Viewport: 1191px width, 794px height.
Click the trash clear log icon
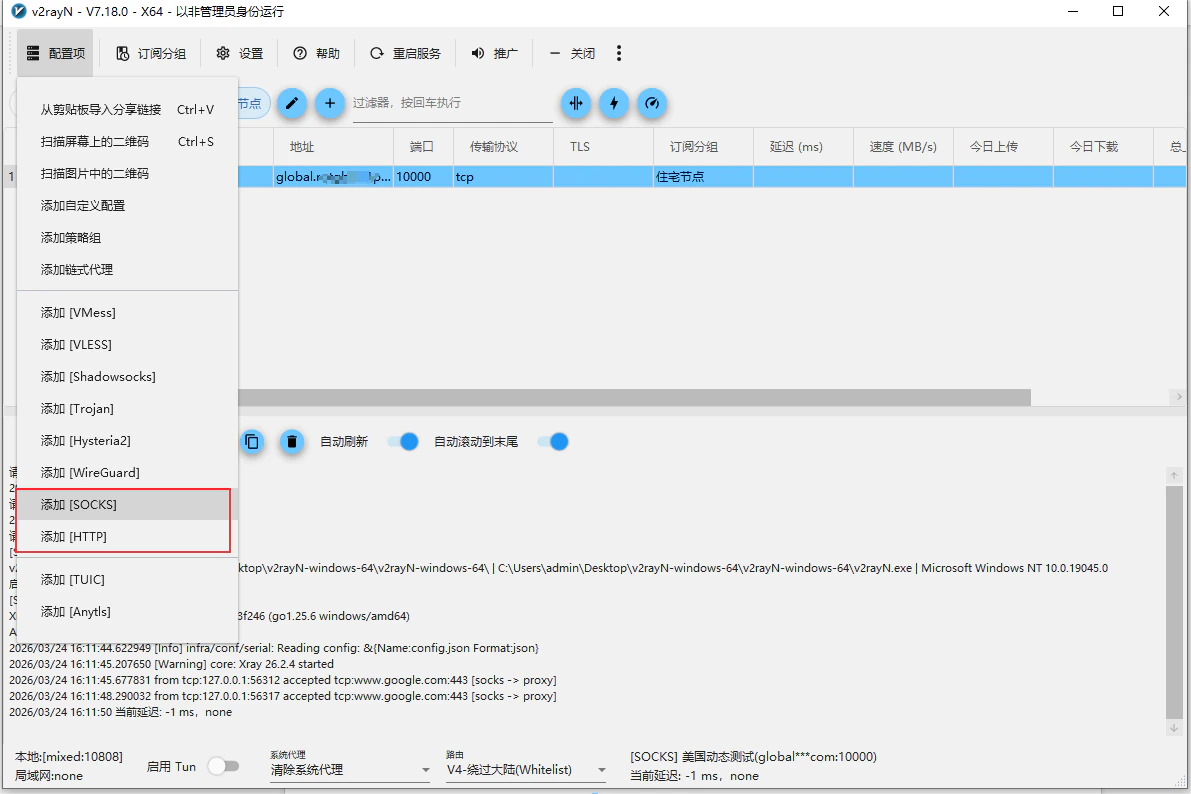(x=292, y=441)
